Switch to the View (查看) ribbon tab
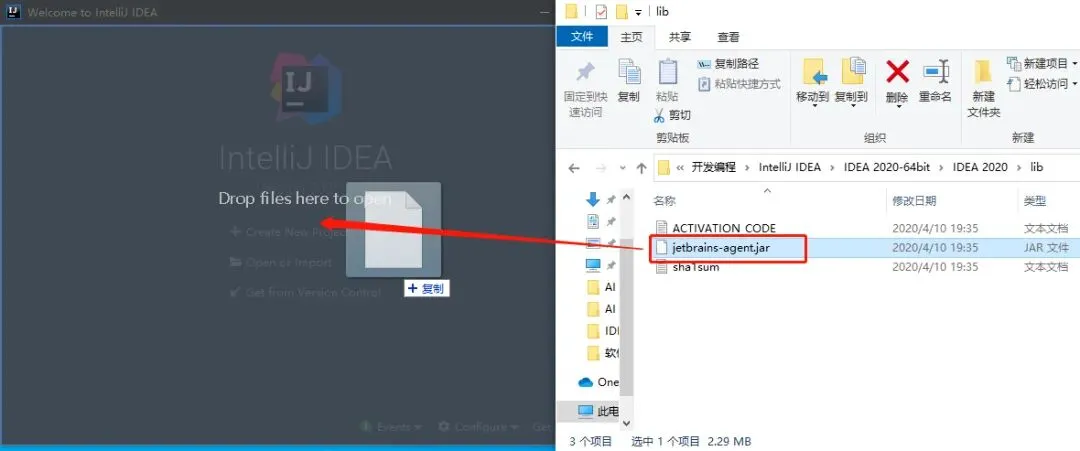This screenshot has width=1080, height=451. pos(728,37)
